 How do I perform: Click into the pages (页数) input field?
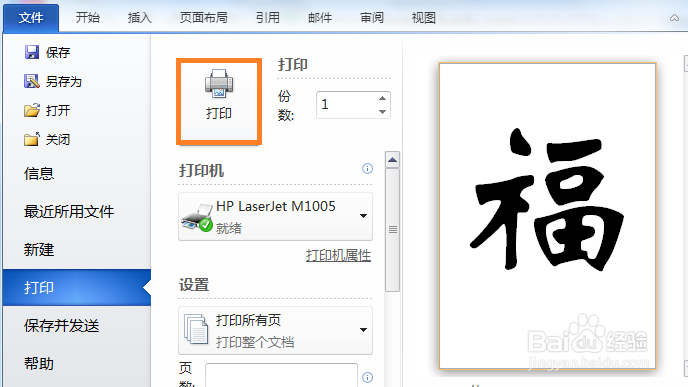[x=281, y=375]
